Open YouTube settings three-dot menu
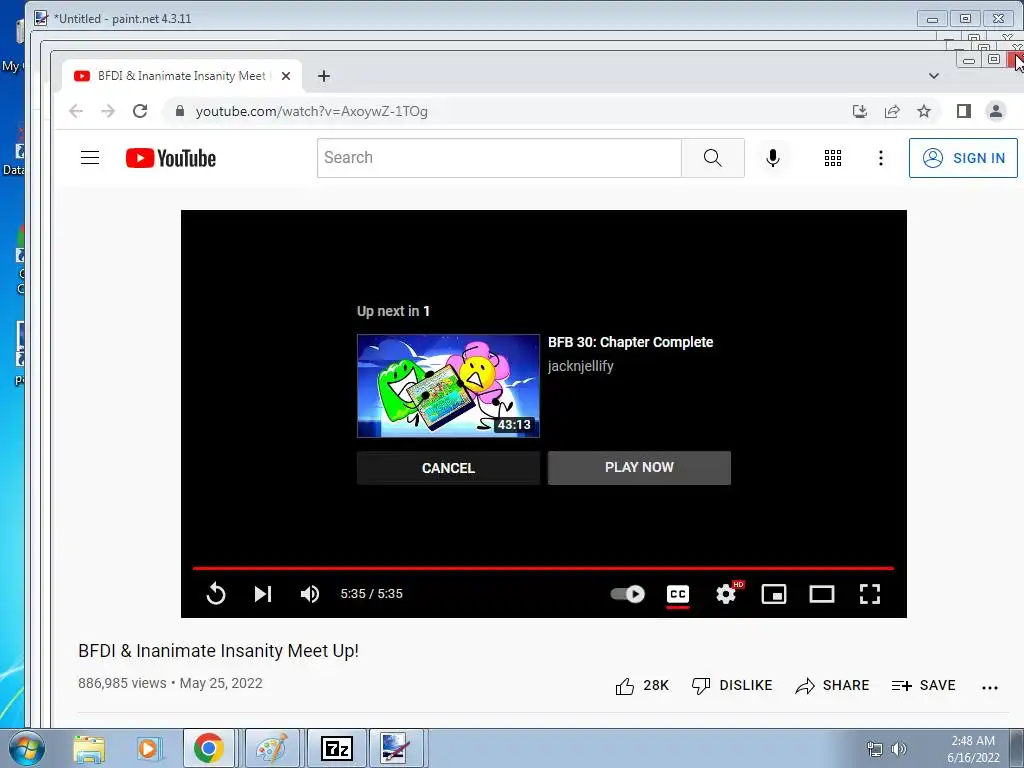The height and width of the screenshot is (768, 1024). 880,158
